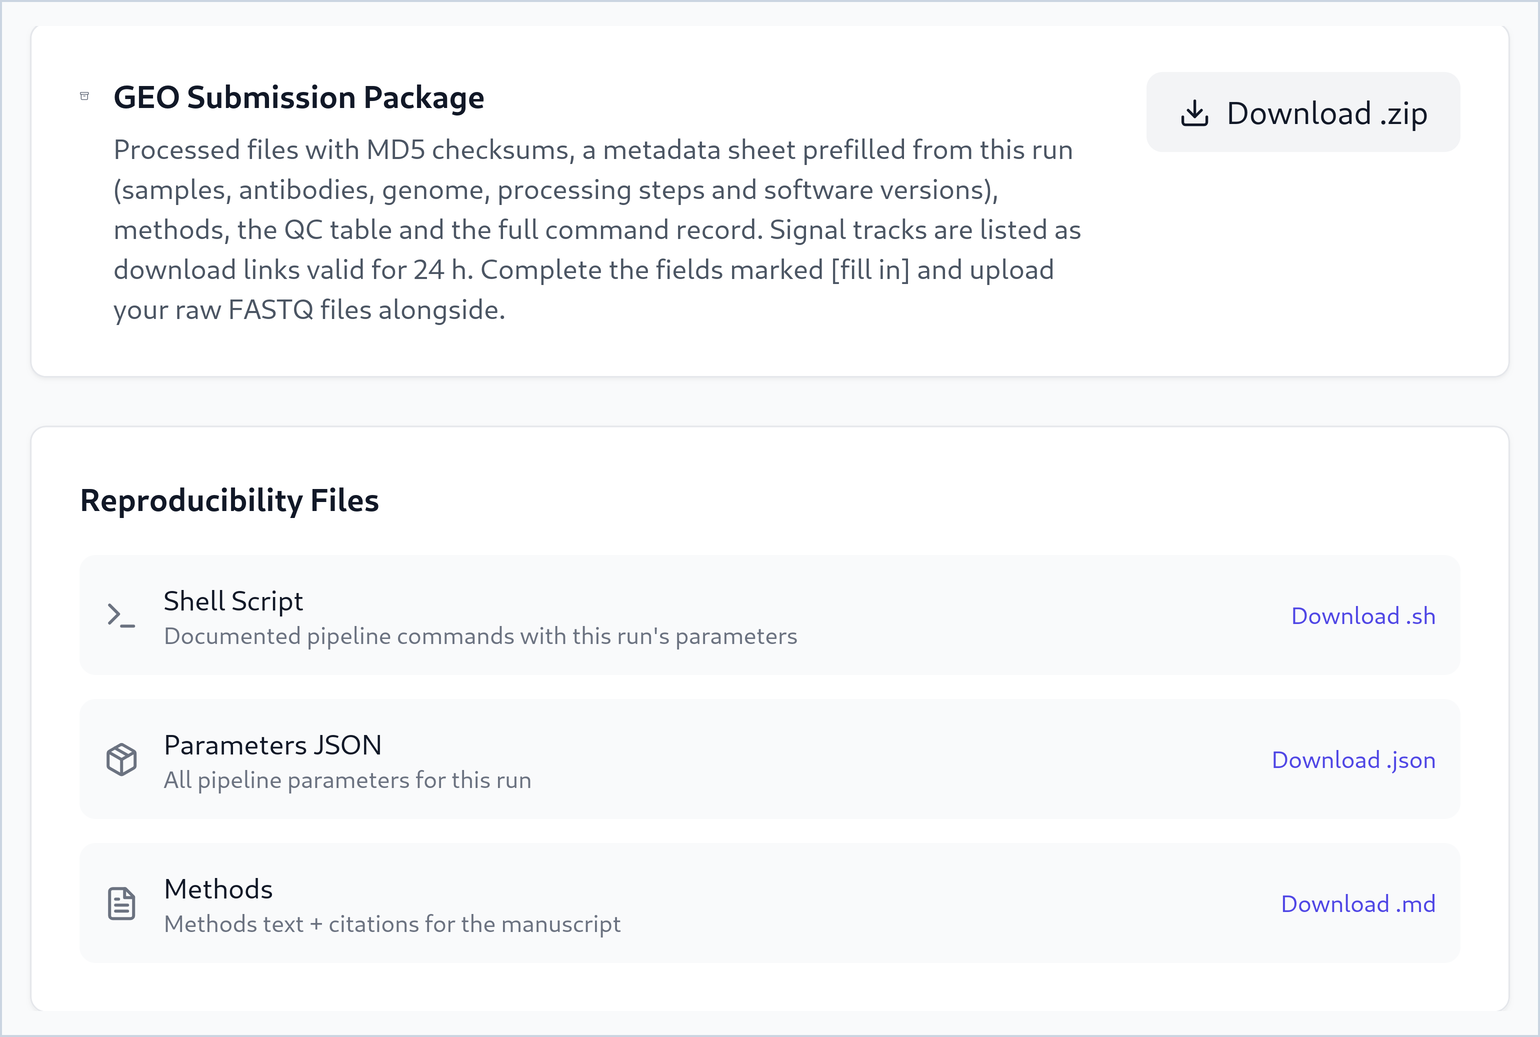Click the Reproducibility Files heading

pyautogui.click(x=230, y=500)
